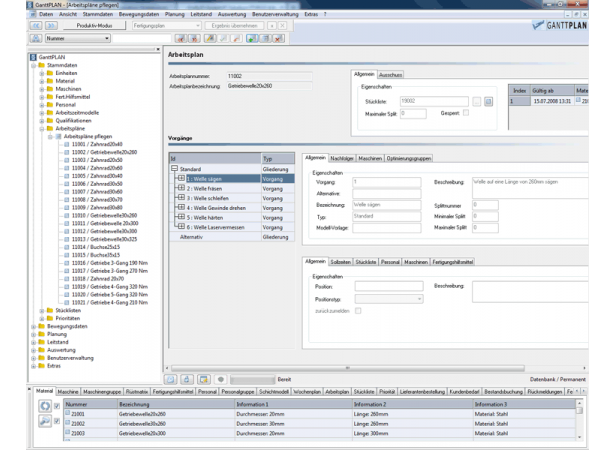Toggle the checkbox next to the refresh icon
The height and width of the screenshot is (450, 615).
coord(57,406)
